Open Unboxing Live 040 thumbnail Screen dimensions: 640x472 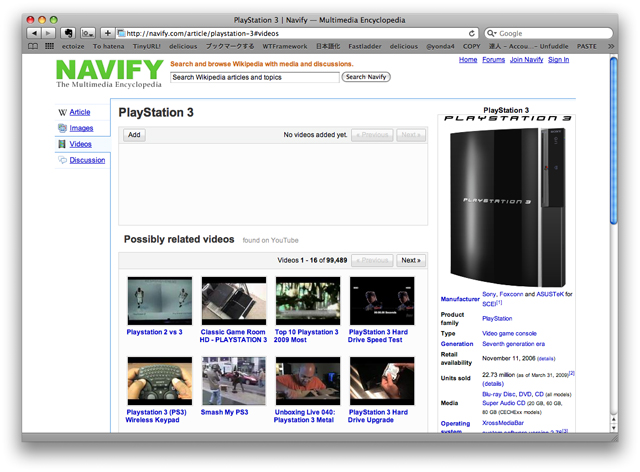coord(308,381)
